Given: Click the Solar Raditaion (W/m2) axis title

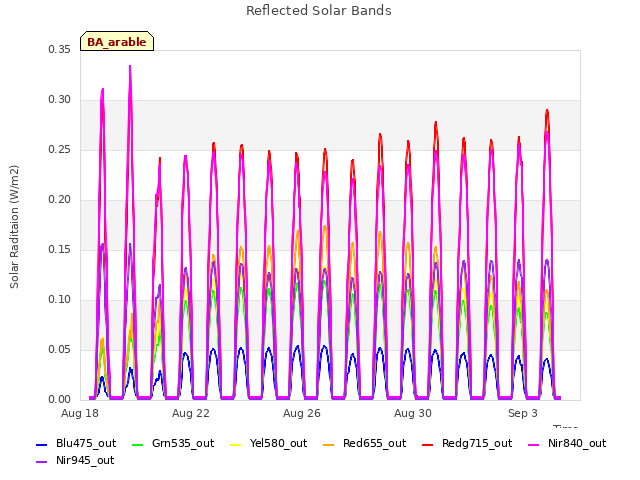Looking at the screenshot, I should (x=14, y=227).
